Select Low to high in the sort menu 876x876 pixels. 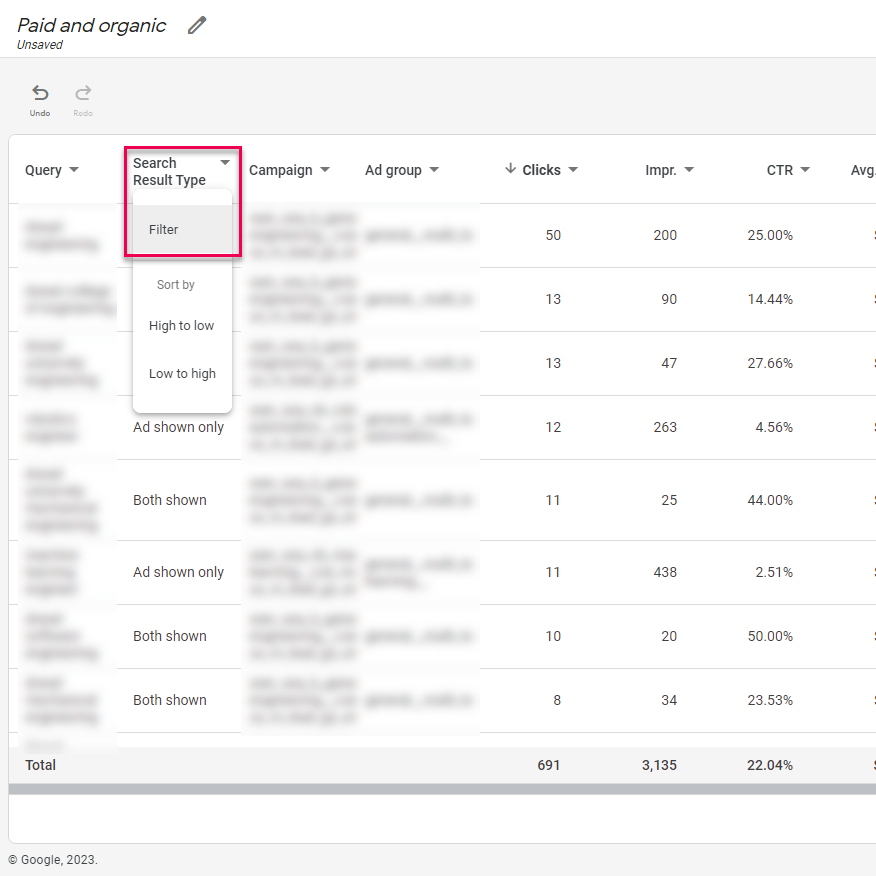[x=181, y=373]
